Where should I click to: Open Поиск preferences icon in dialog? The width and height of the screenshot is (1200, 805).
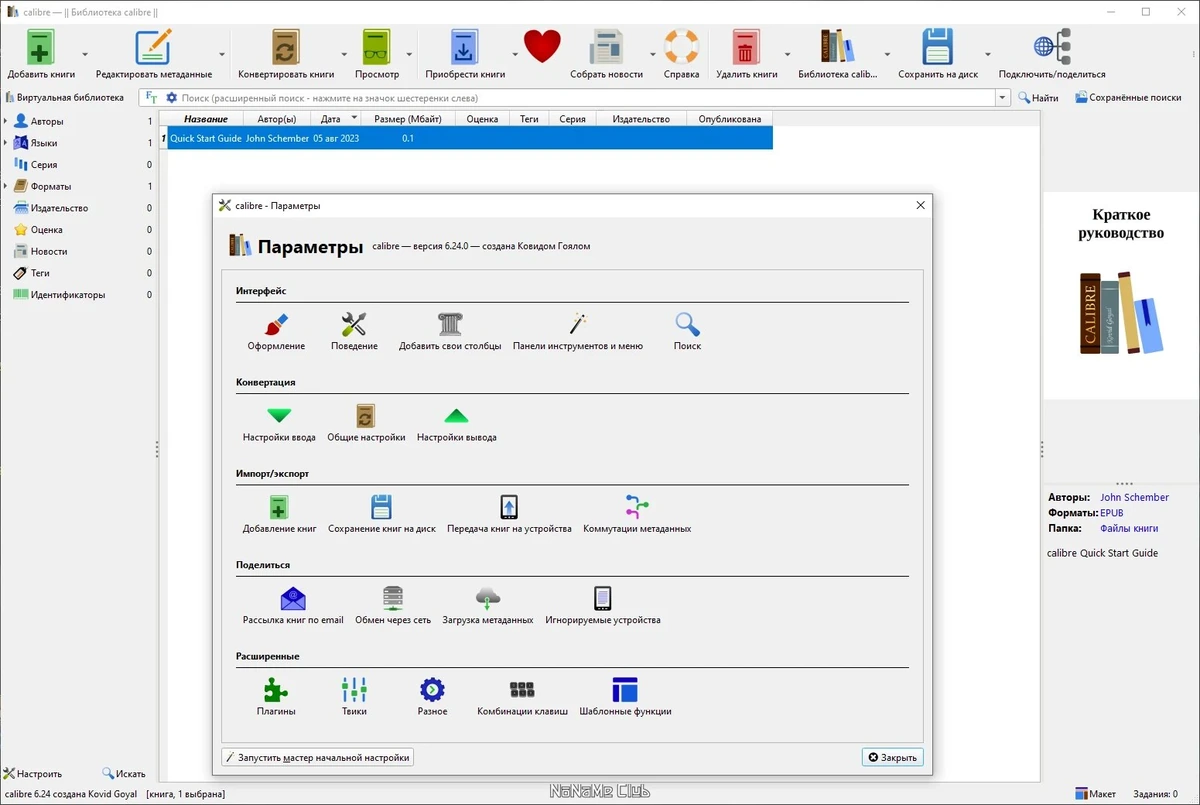pyautogui.click(x=687, y=331)
